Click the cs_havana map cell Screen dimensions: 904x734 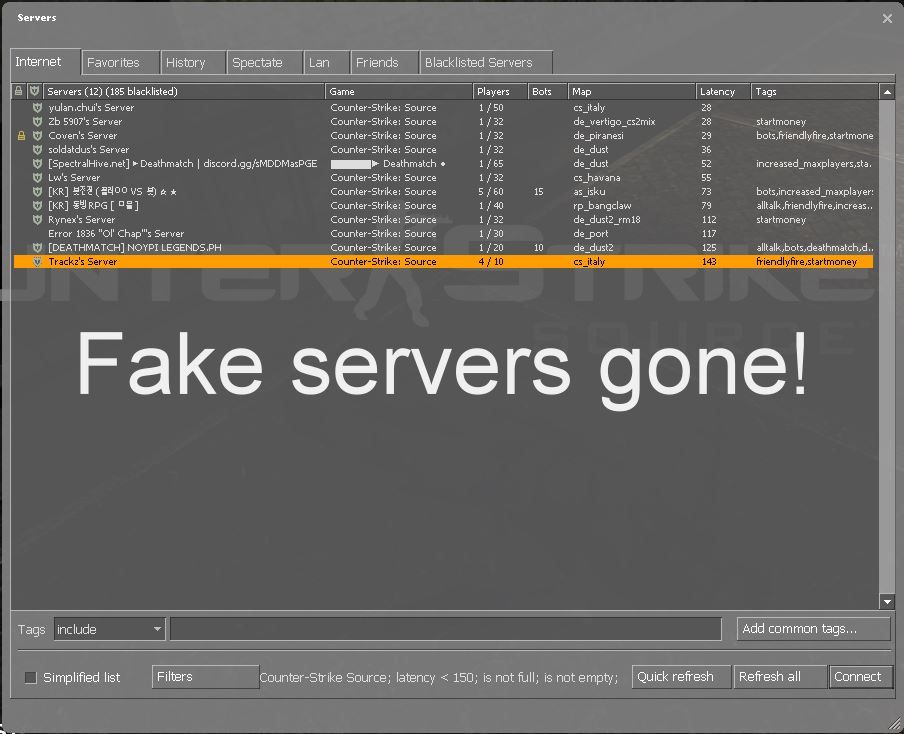tap(597, 178)
